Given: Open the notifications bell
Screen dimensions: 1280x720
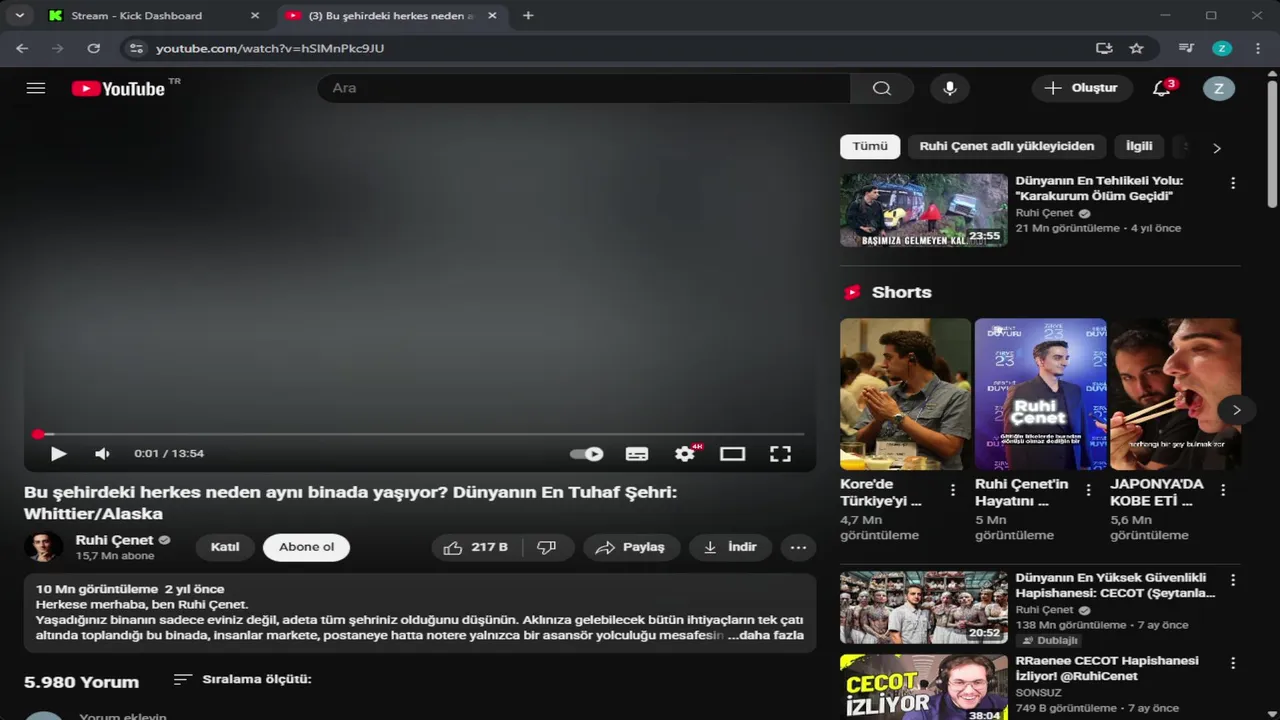Looking at the screenshot, I should click(x=1161, y=88).
